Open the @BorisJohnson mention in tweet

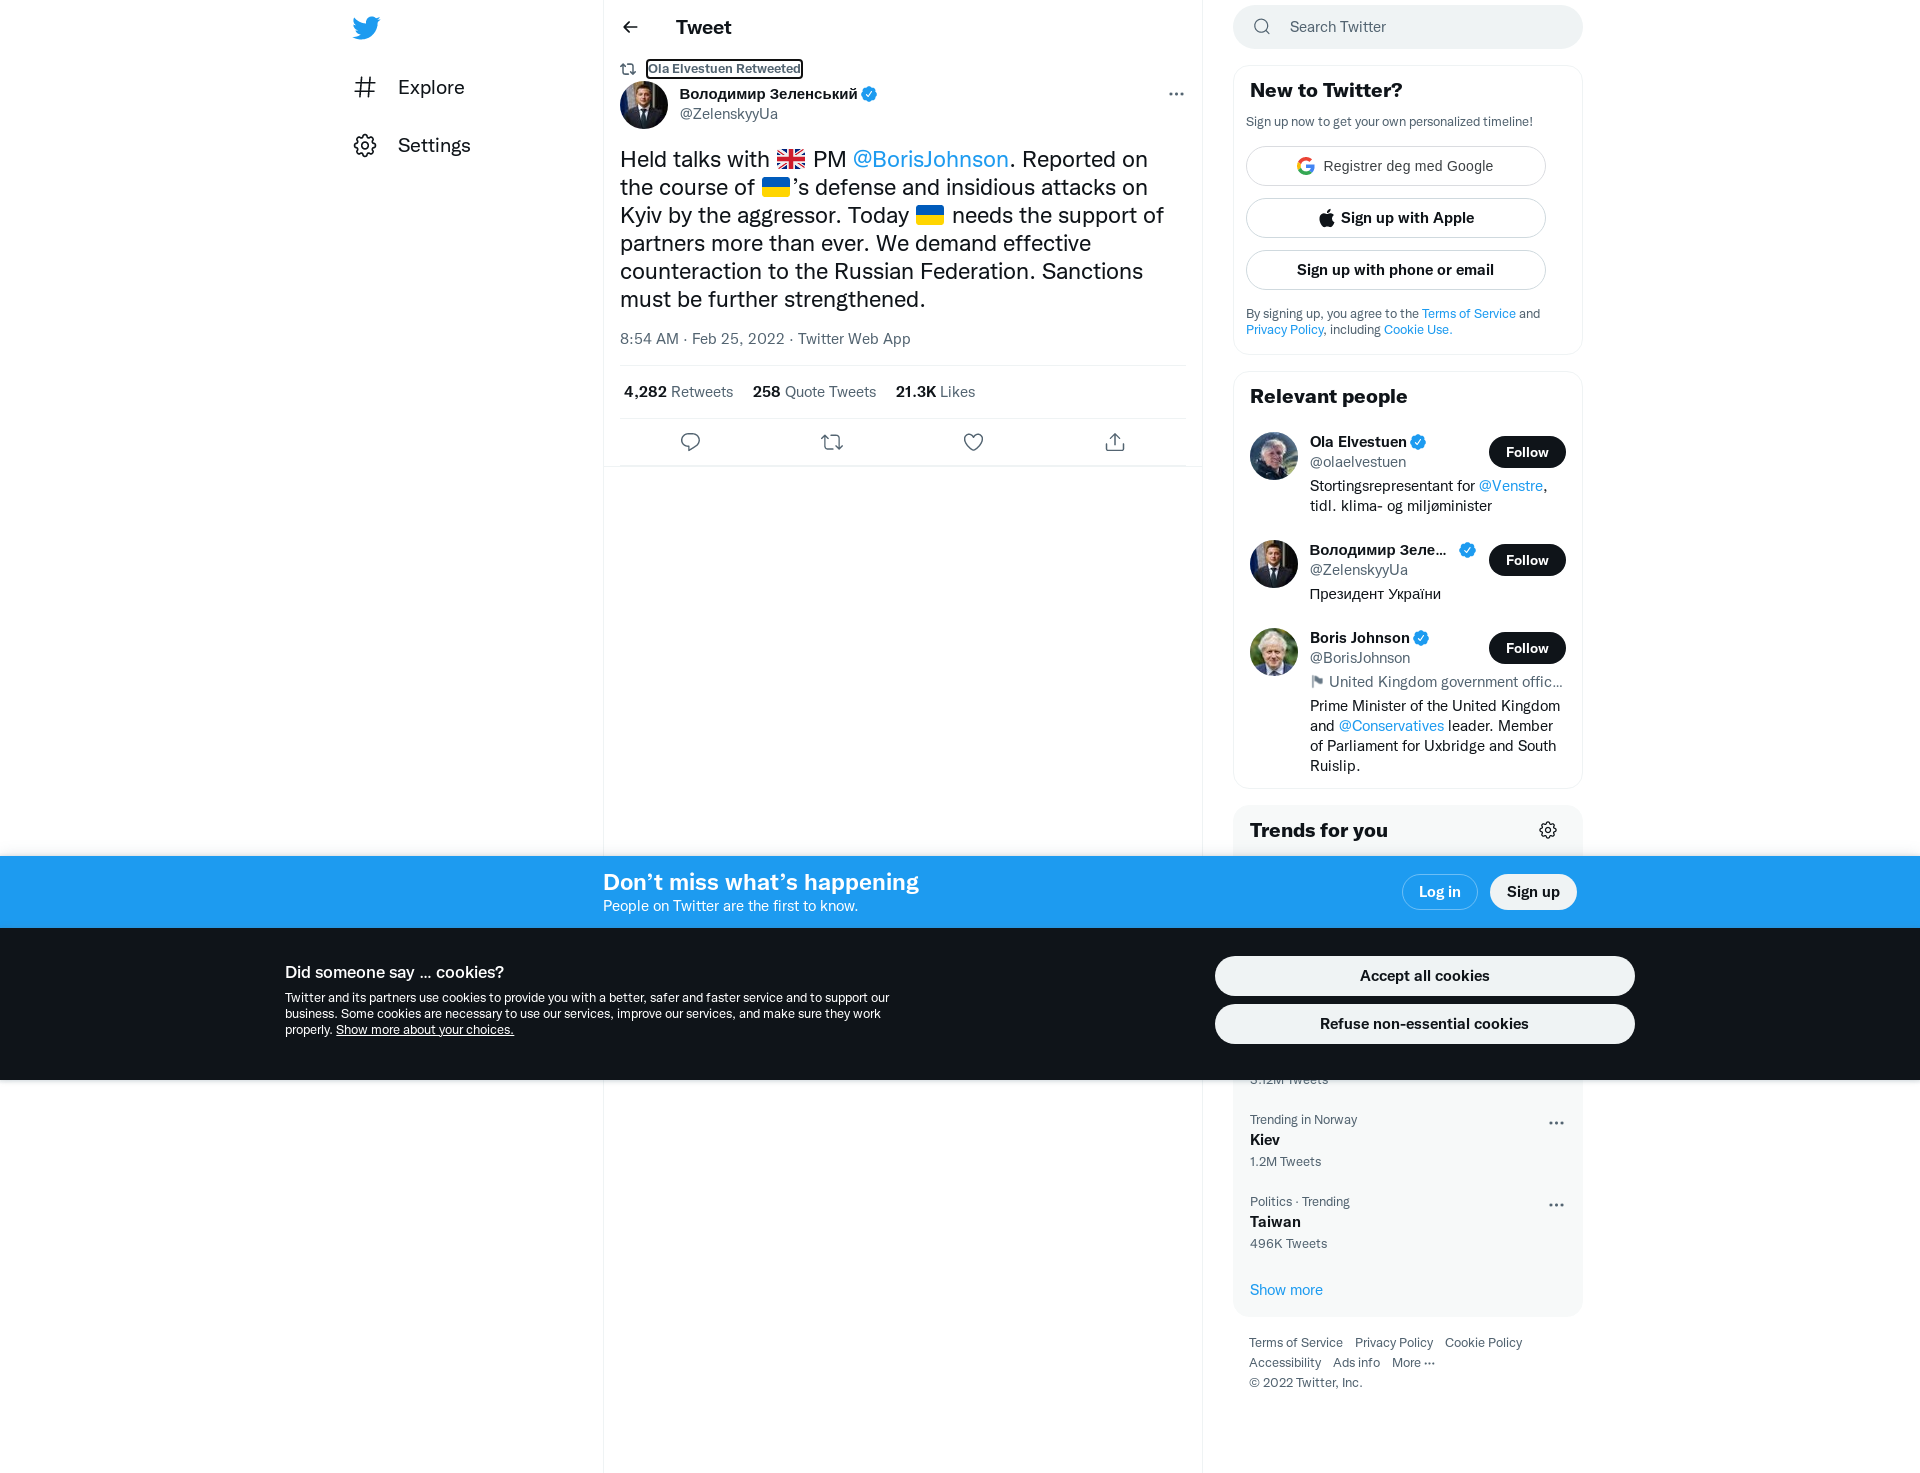(930, 160)
